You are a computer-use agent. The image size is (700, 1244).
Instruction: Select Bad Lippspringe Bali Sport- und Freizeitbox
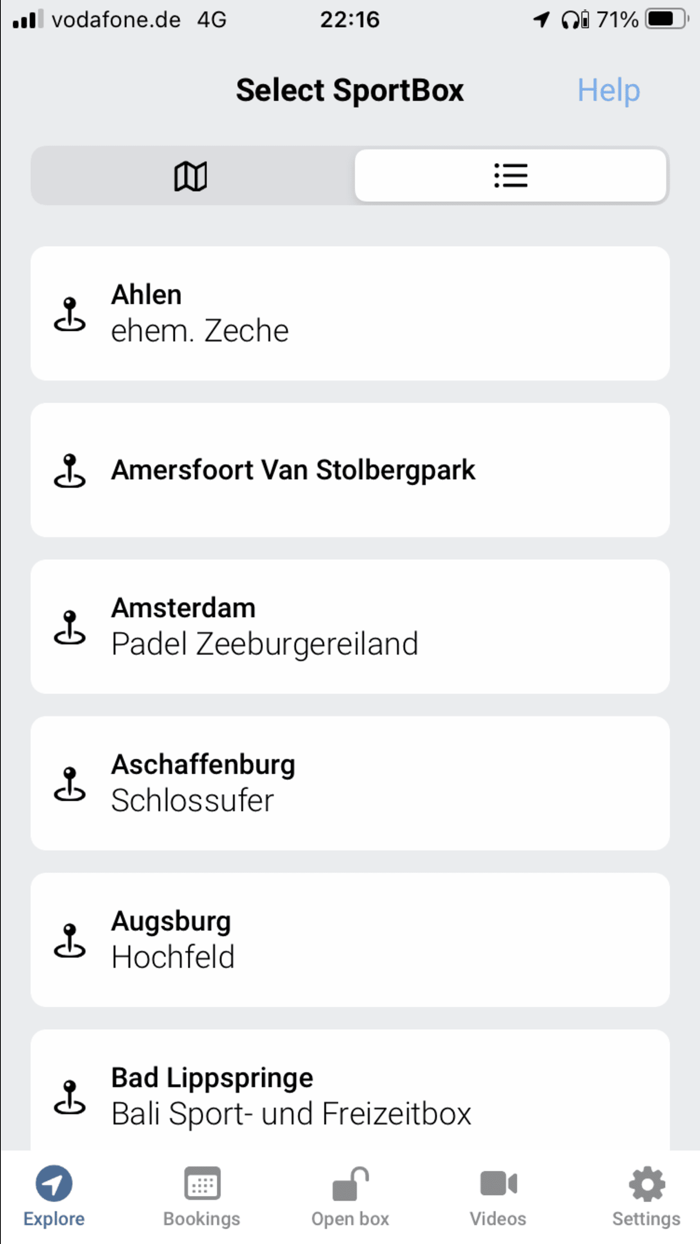350,1095
